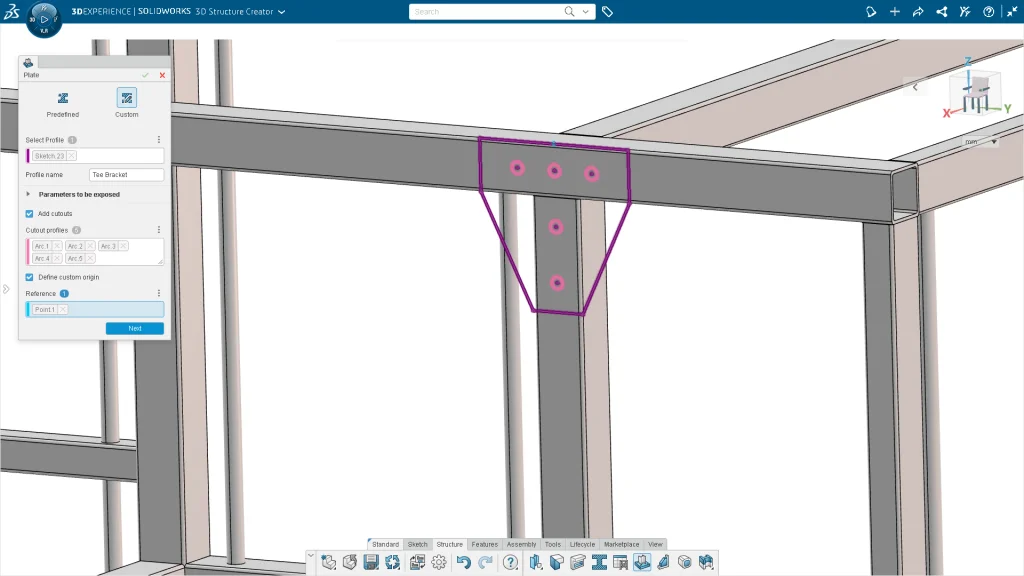This screenshot has width=1024, height=576.
Task: Click the Undo arrow in bottom toolbar
Action: (x=463, y=562)
